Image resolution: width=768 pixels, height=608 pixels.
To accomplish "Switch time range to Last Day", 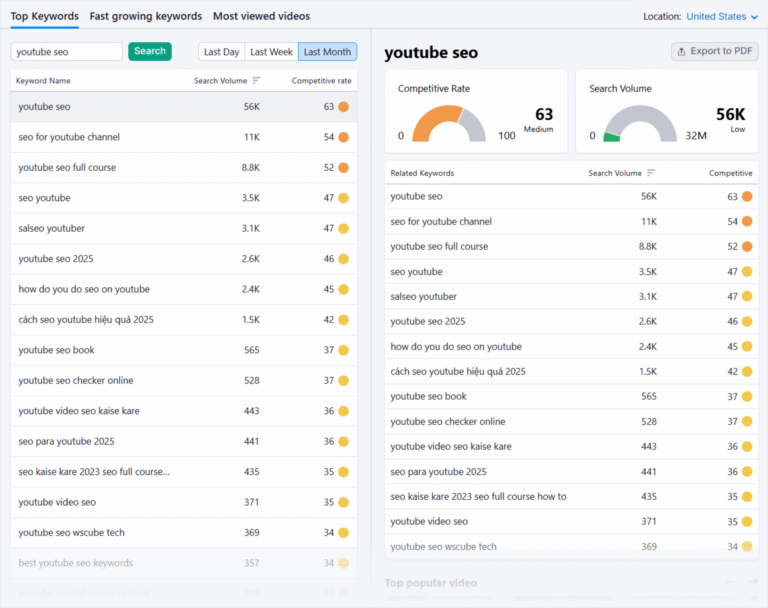I will pos(221,52).
